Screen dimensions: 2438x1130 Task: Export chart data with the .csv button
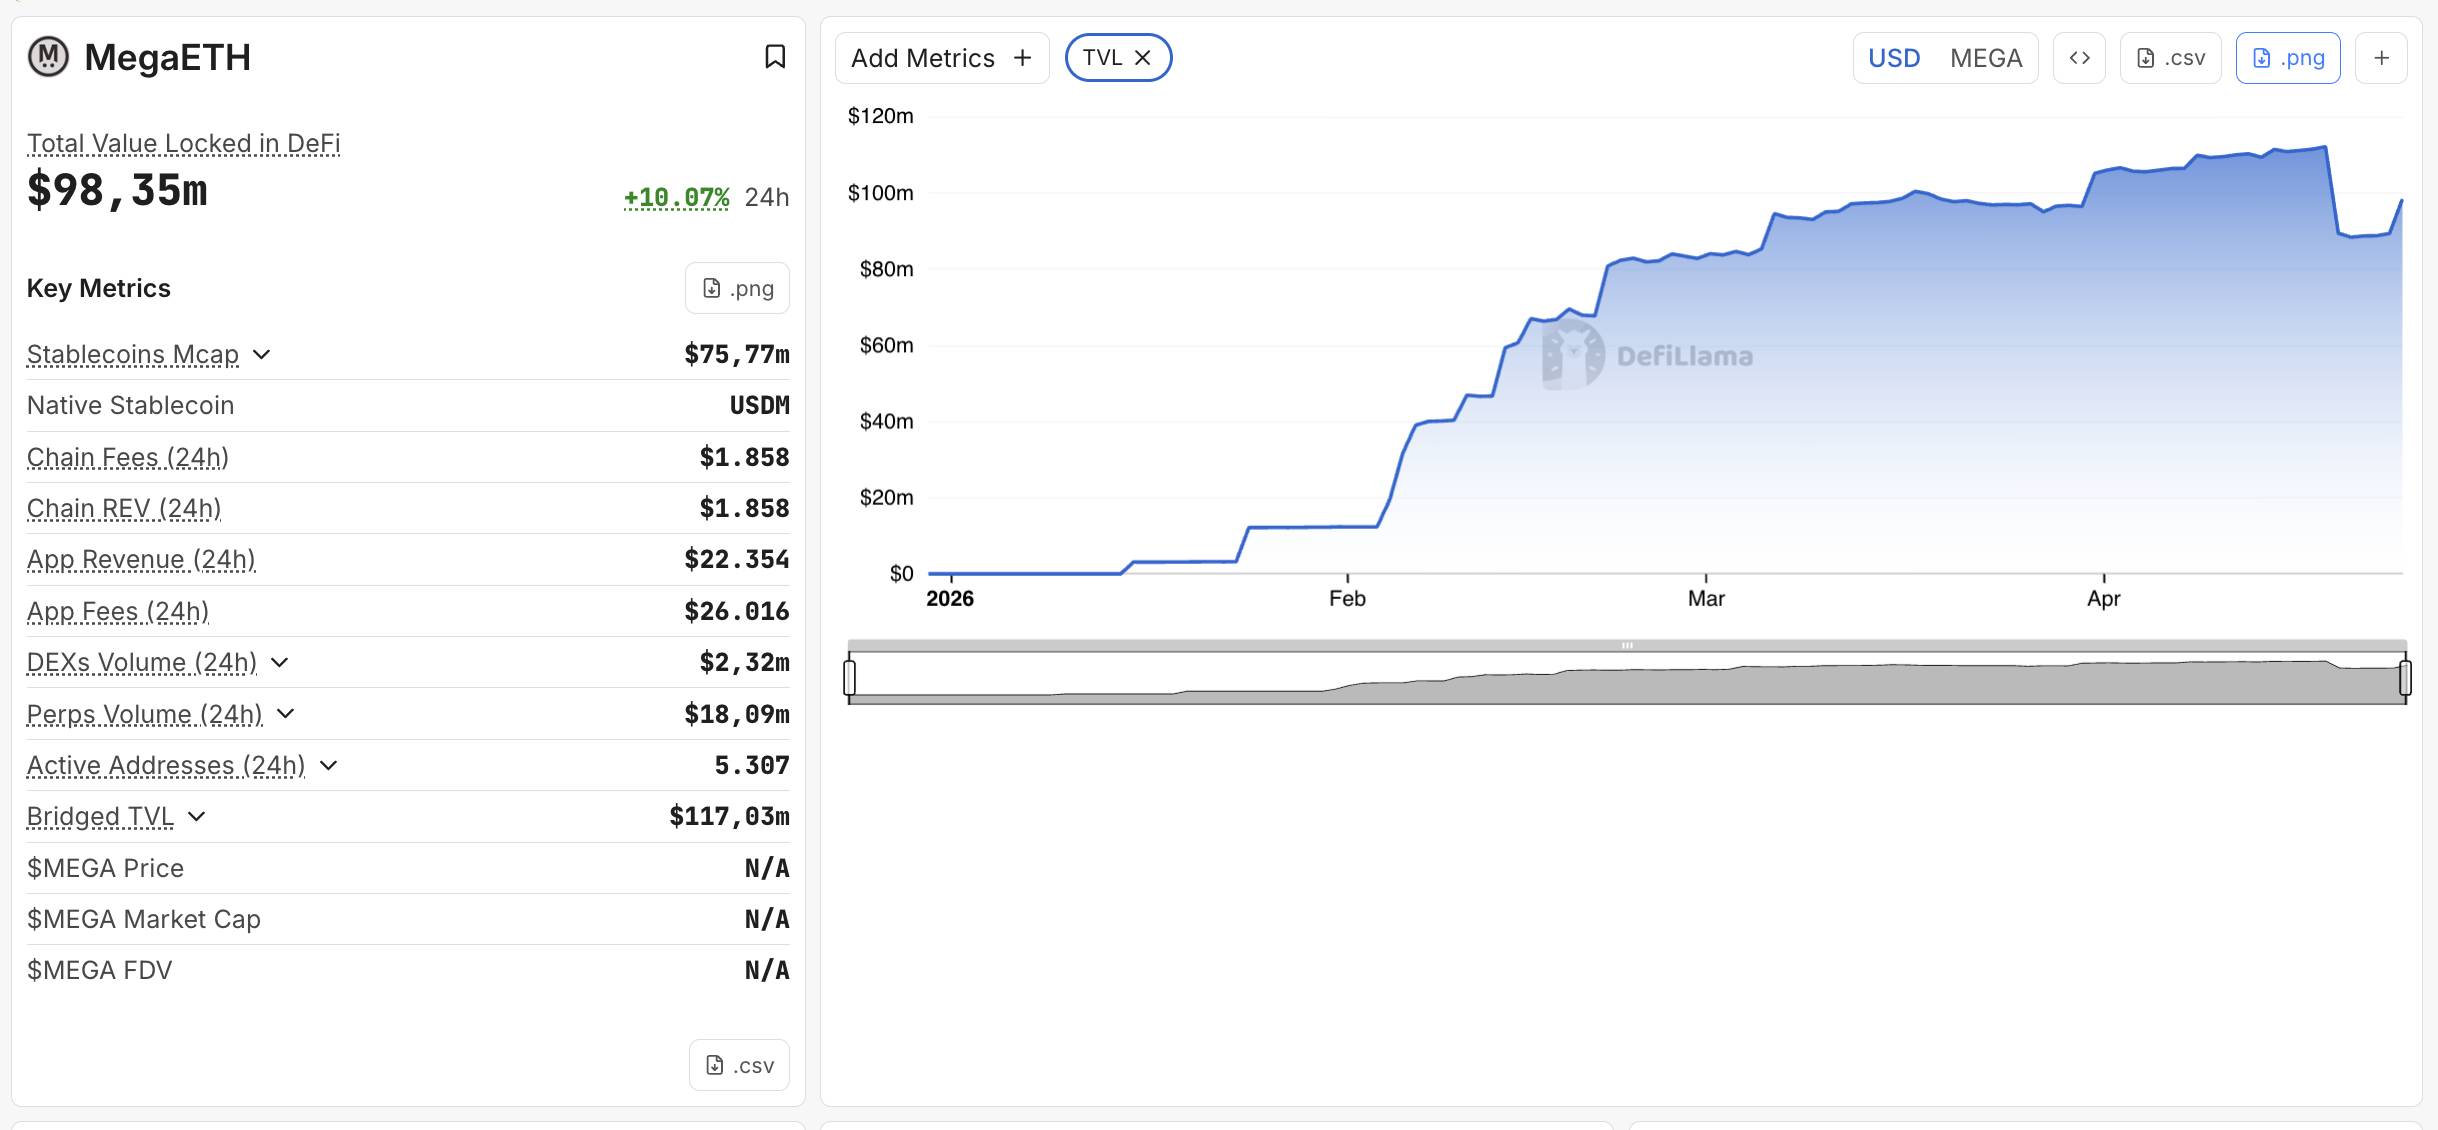coord(2170,57)
